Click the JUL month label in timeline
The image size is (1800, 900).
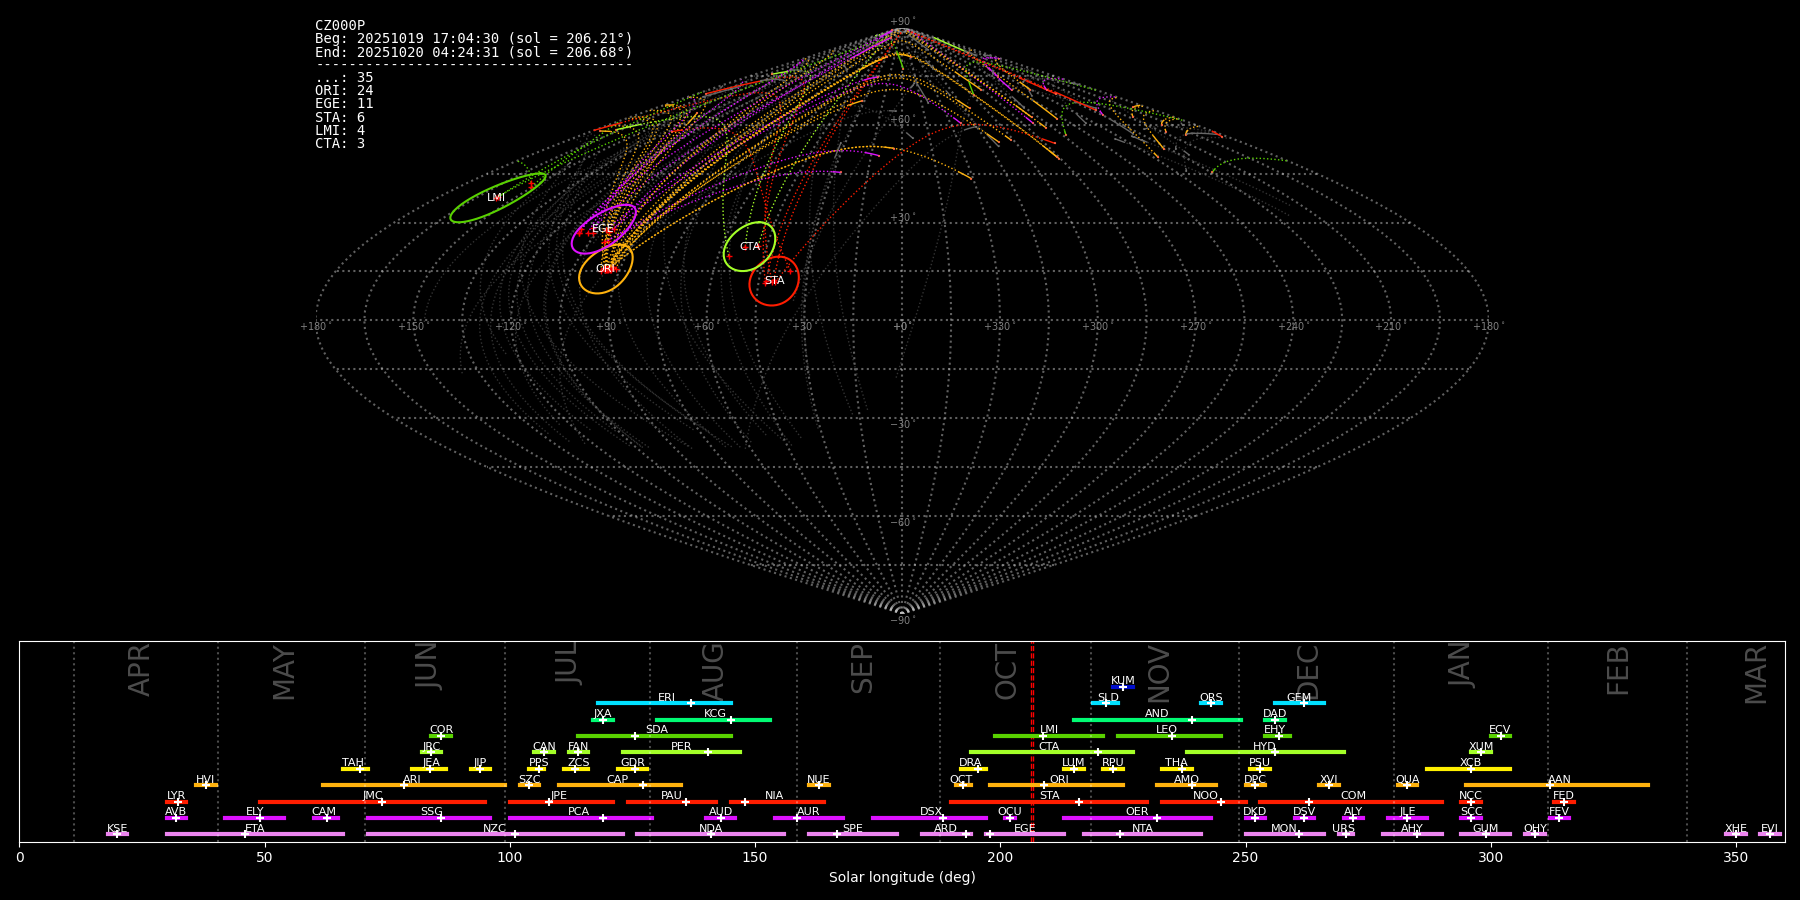coord(567,663)
